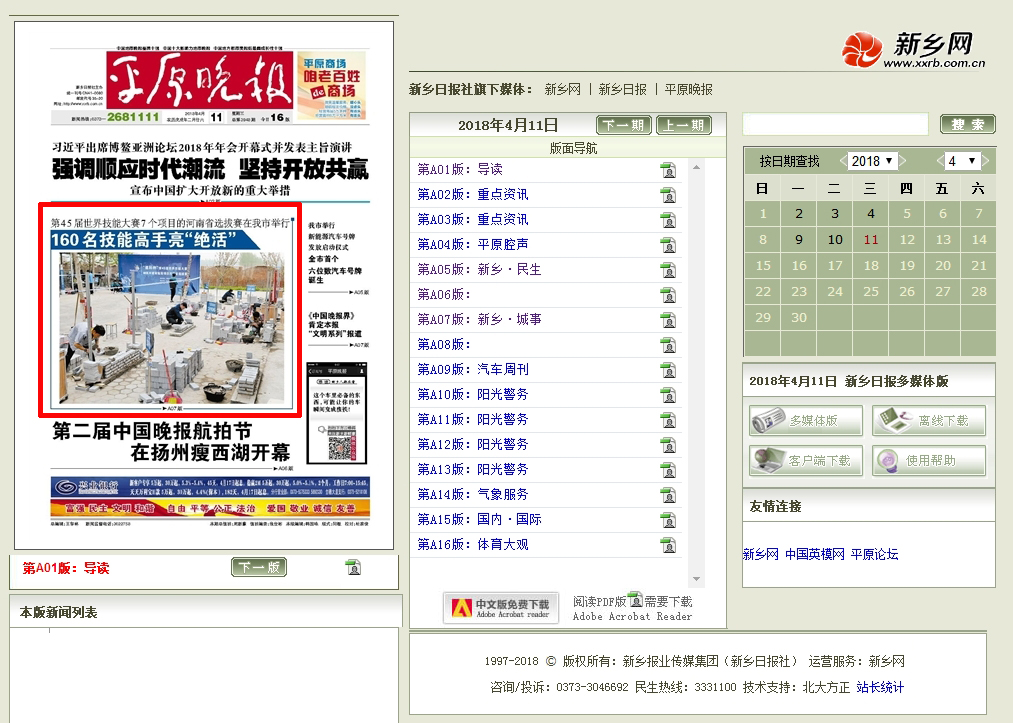The image size is (1013, 723).
Task: Open the year dropdown showing 2018
Action: (x=873, y=161)
